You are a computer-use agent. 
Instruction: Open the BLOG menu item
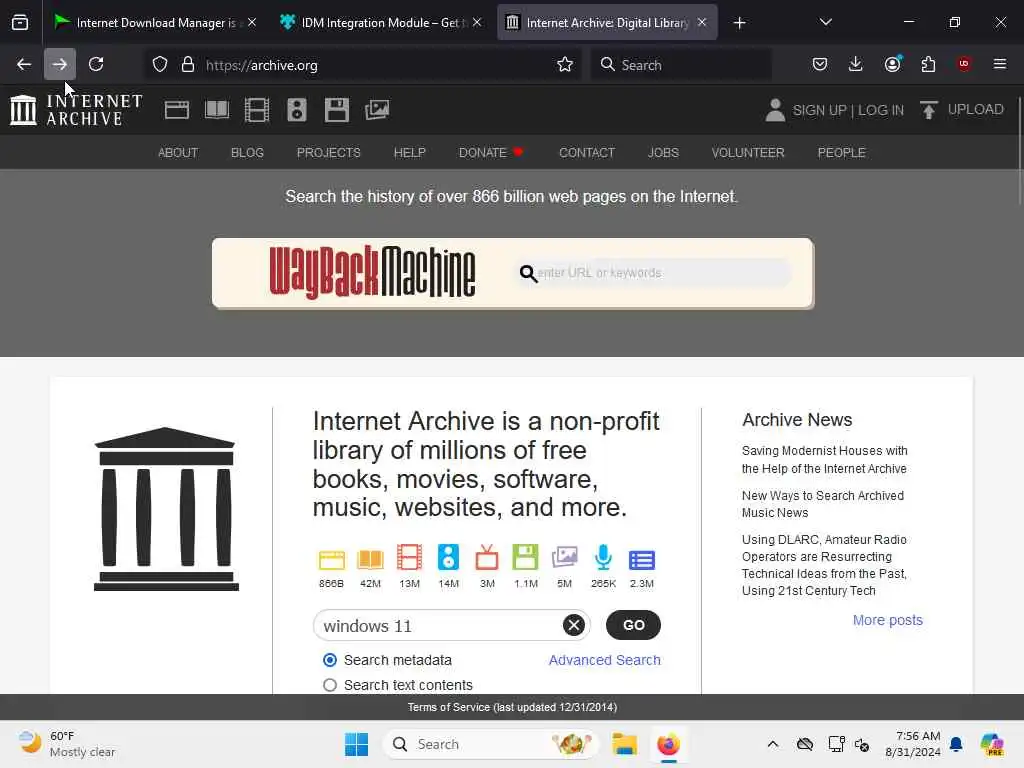coord(247,152)
